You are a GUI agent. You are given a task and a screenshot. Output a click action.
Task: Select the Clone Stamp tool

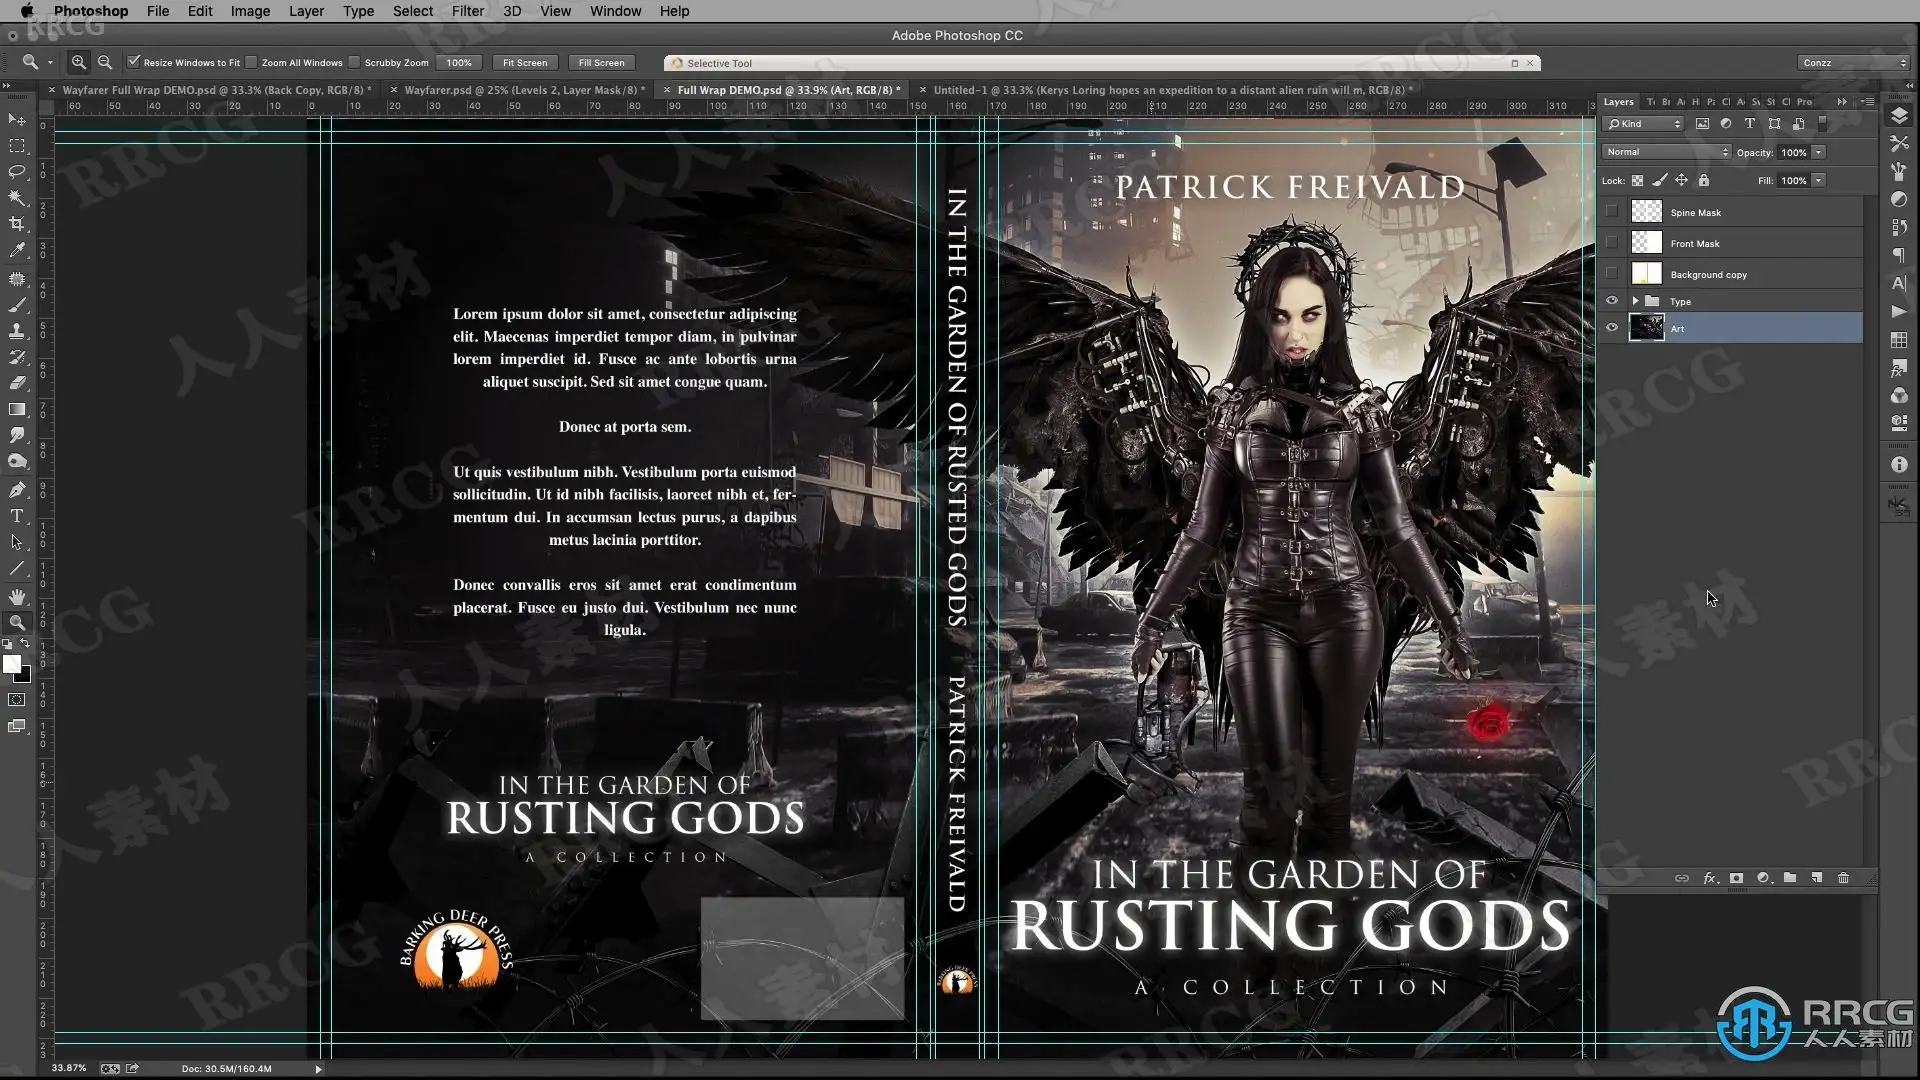[17, 331]
